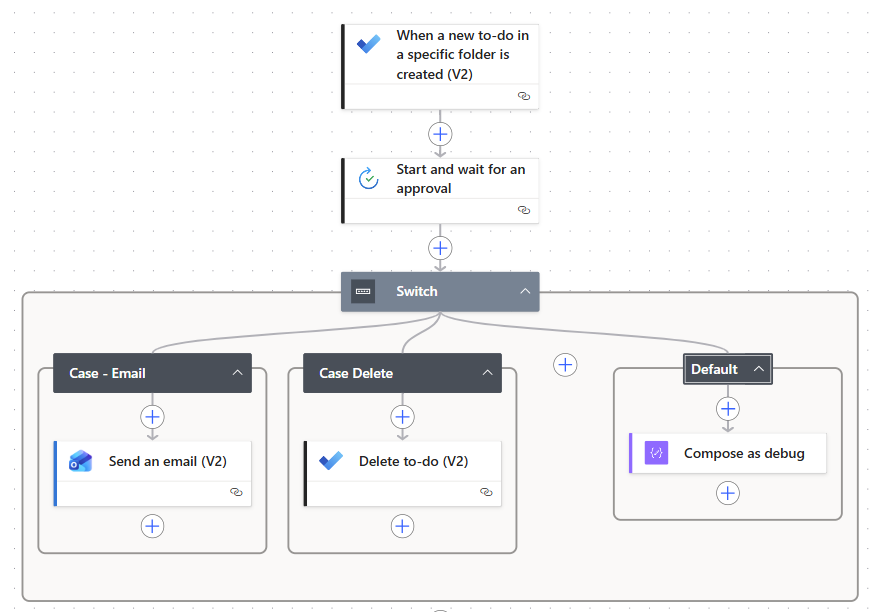Click the Outlook icon on the email action
This screenshot has width=874, height=612.
81,461
